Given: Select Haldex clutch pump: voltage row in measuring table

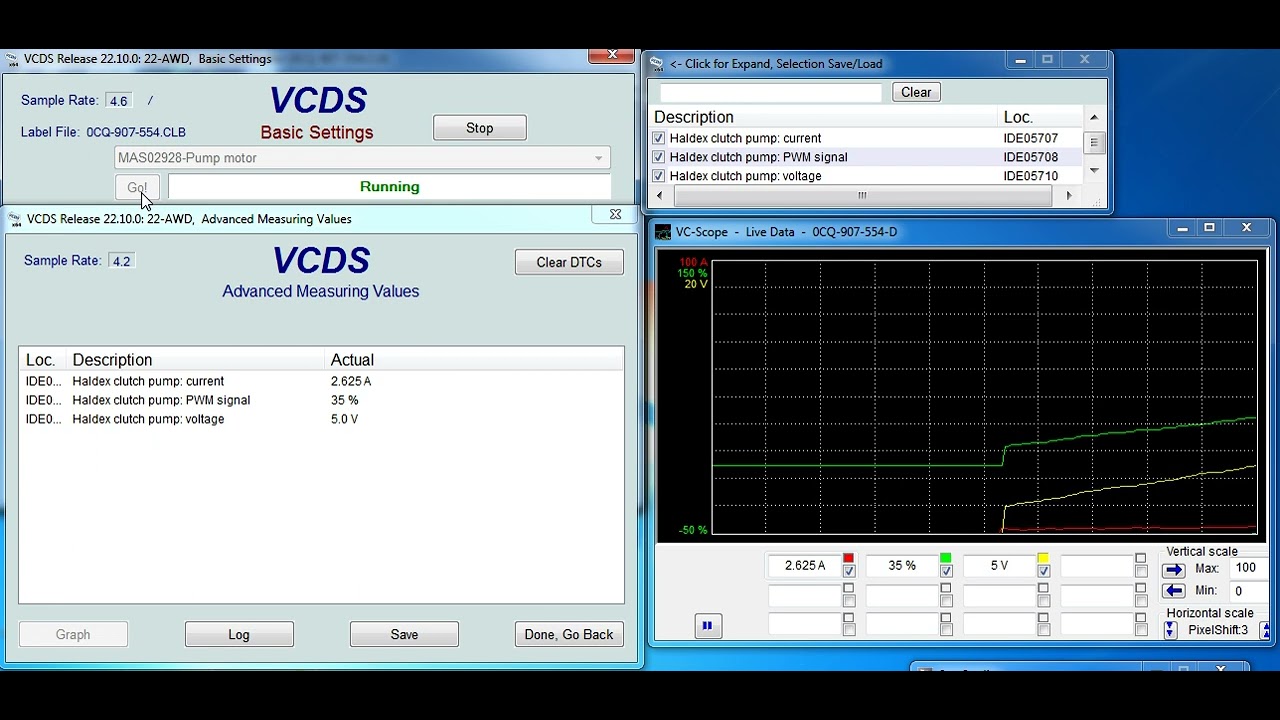Looking at the screenshot, I should [321, 419].
